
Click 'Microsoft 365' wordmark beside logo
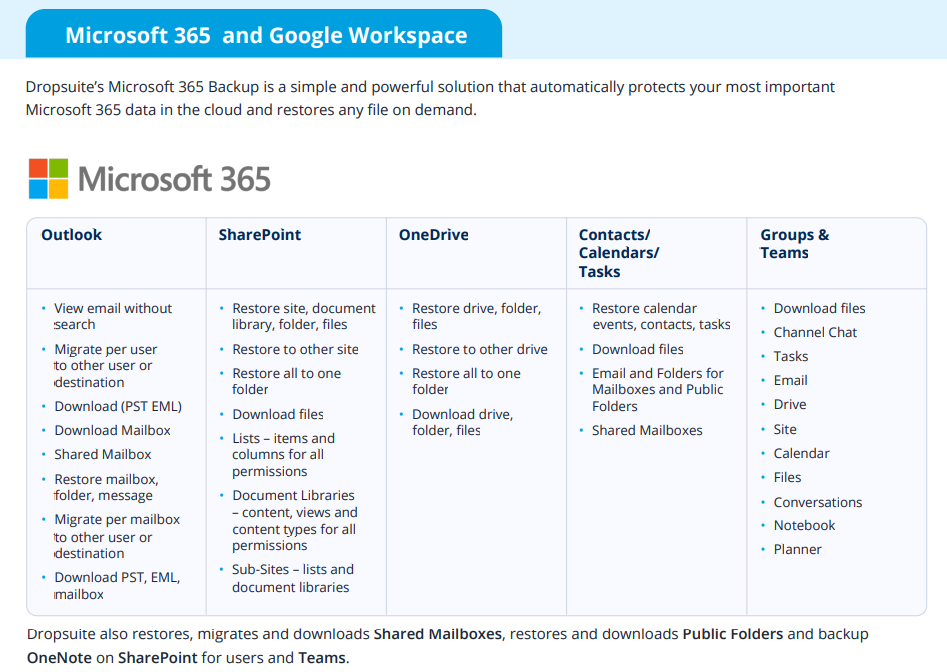point(174,179)
